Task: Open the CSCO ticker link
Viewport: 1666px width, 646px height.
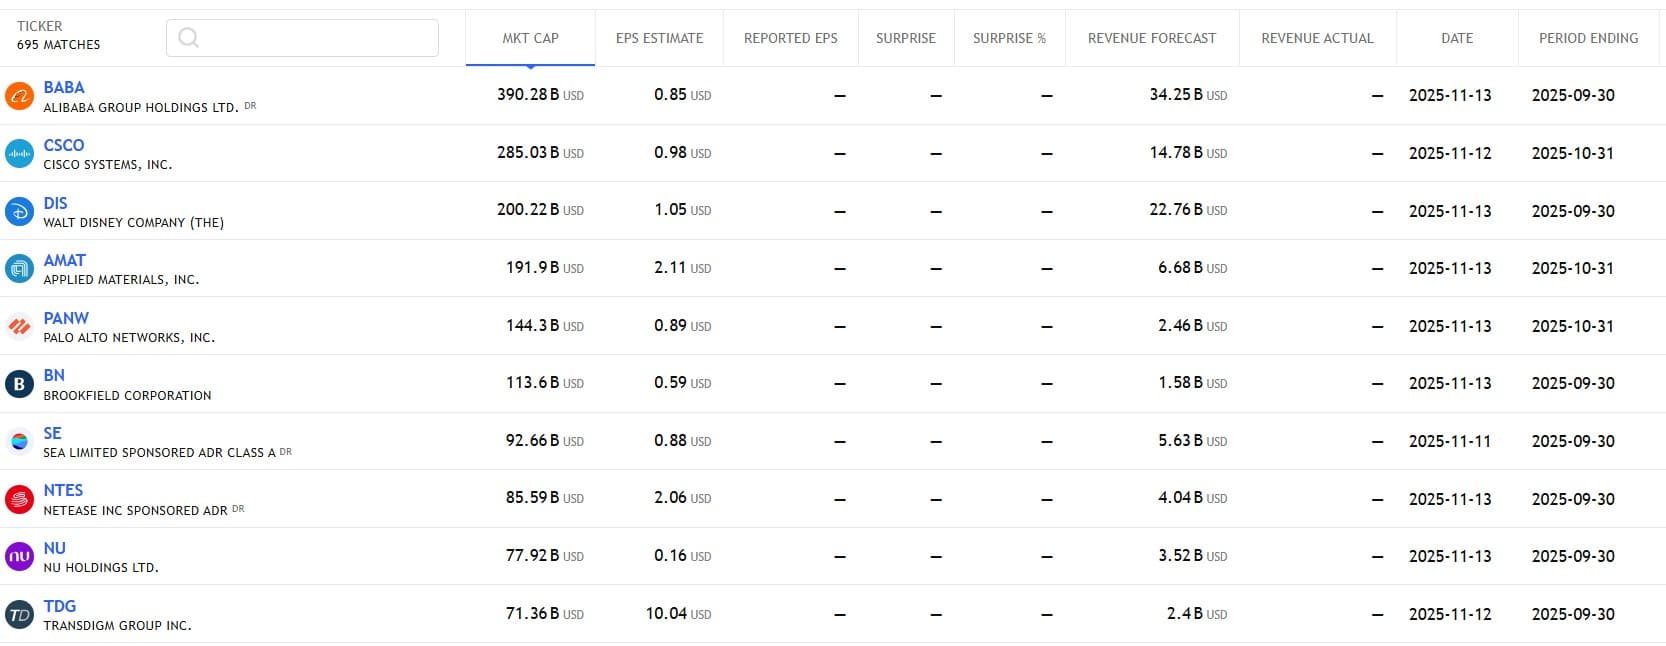Action: (64, 146)
